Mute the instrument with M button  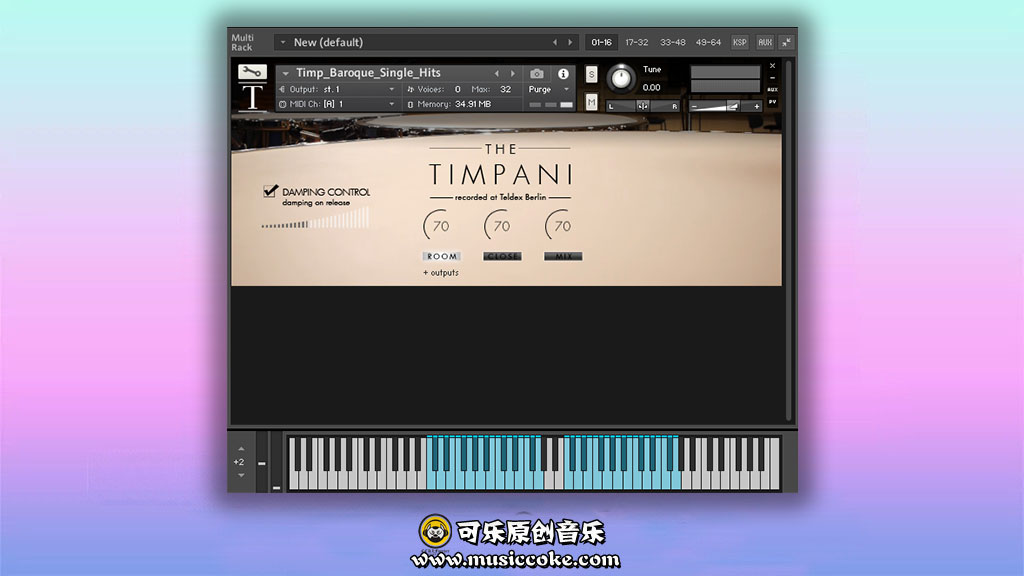point(591,103)
